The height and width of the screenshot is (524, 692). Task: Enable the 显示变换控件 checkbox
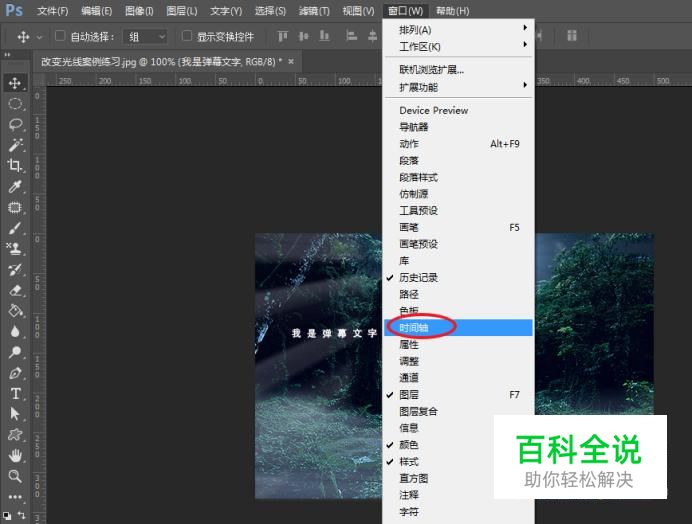[x=187, y=36]
